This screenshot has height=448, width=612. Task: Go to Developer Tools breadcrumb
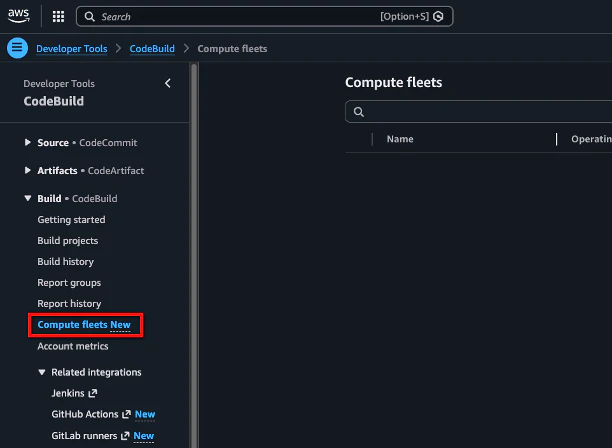click(72, 49)
